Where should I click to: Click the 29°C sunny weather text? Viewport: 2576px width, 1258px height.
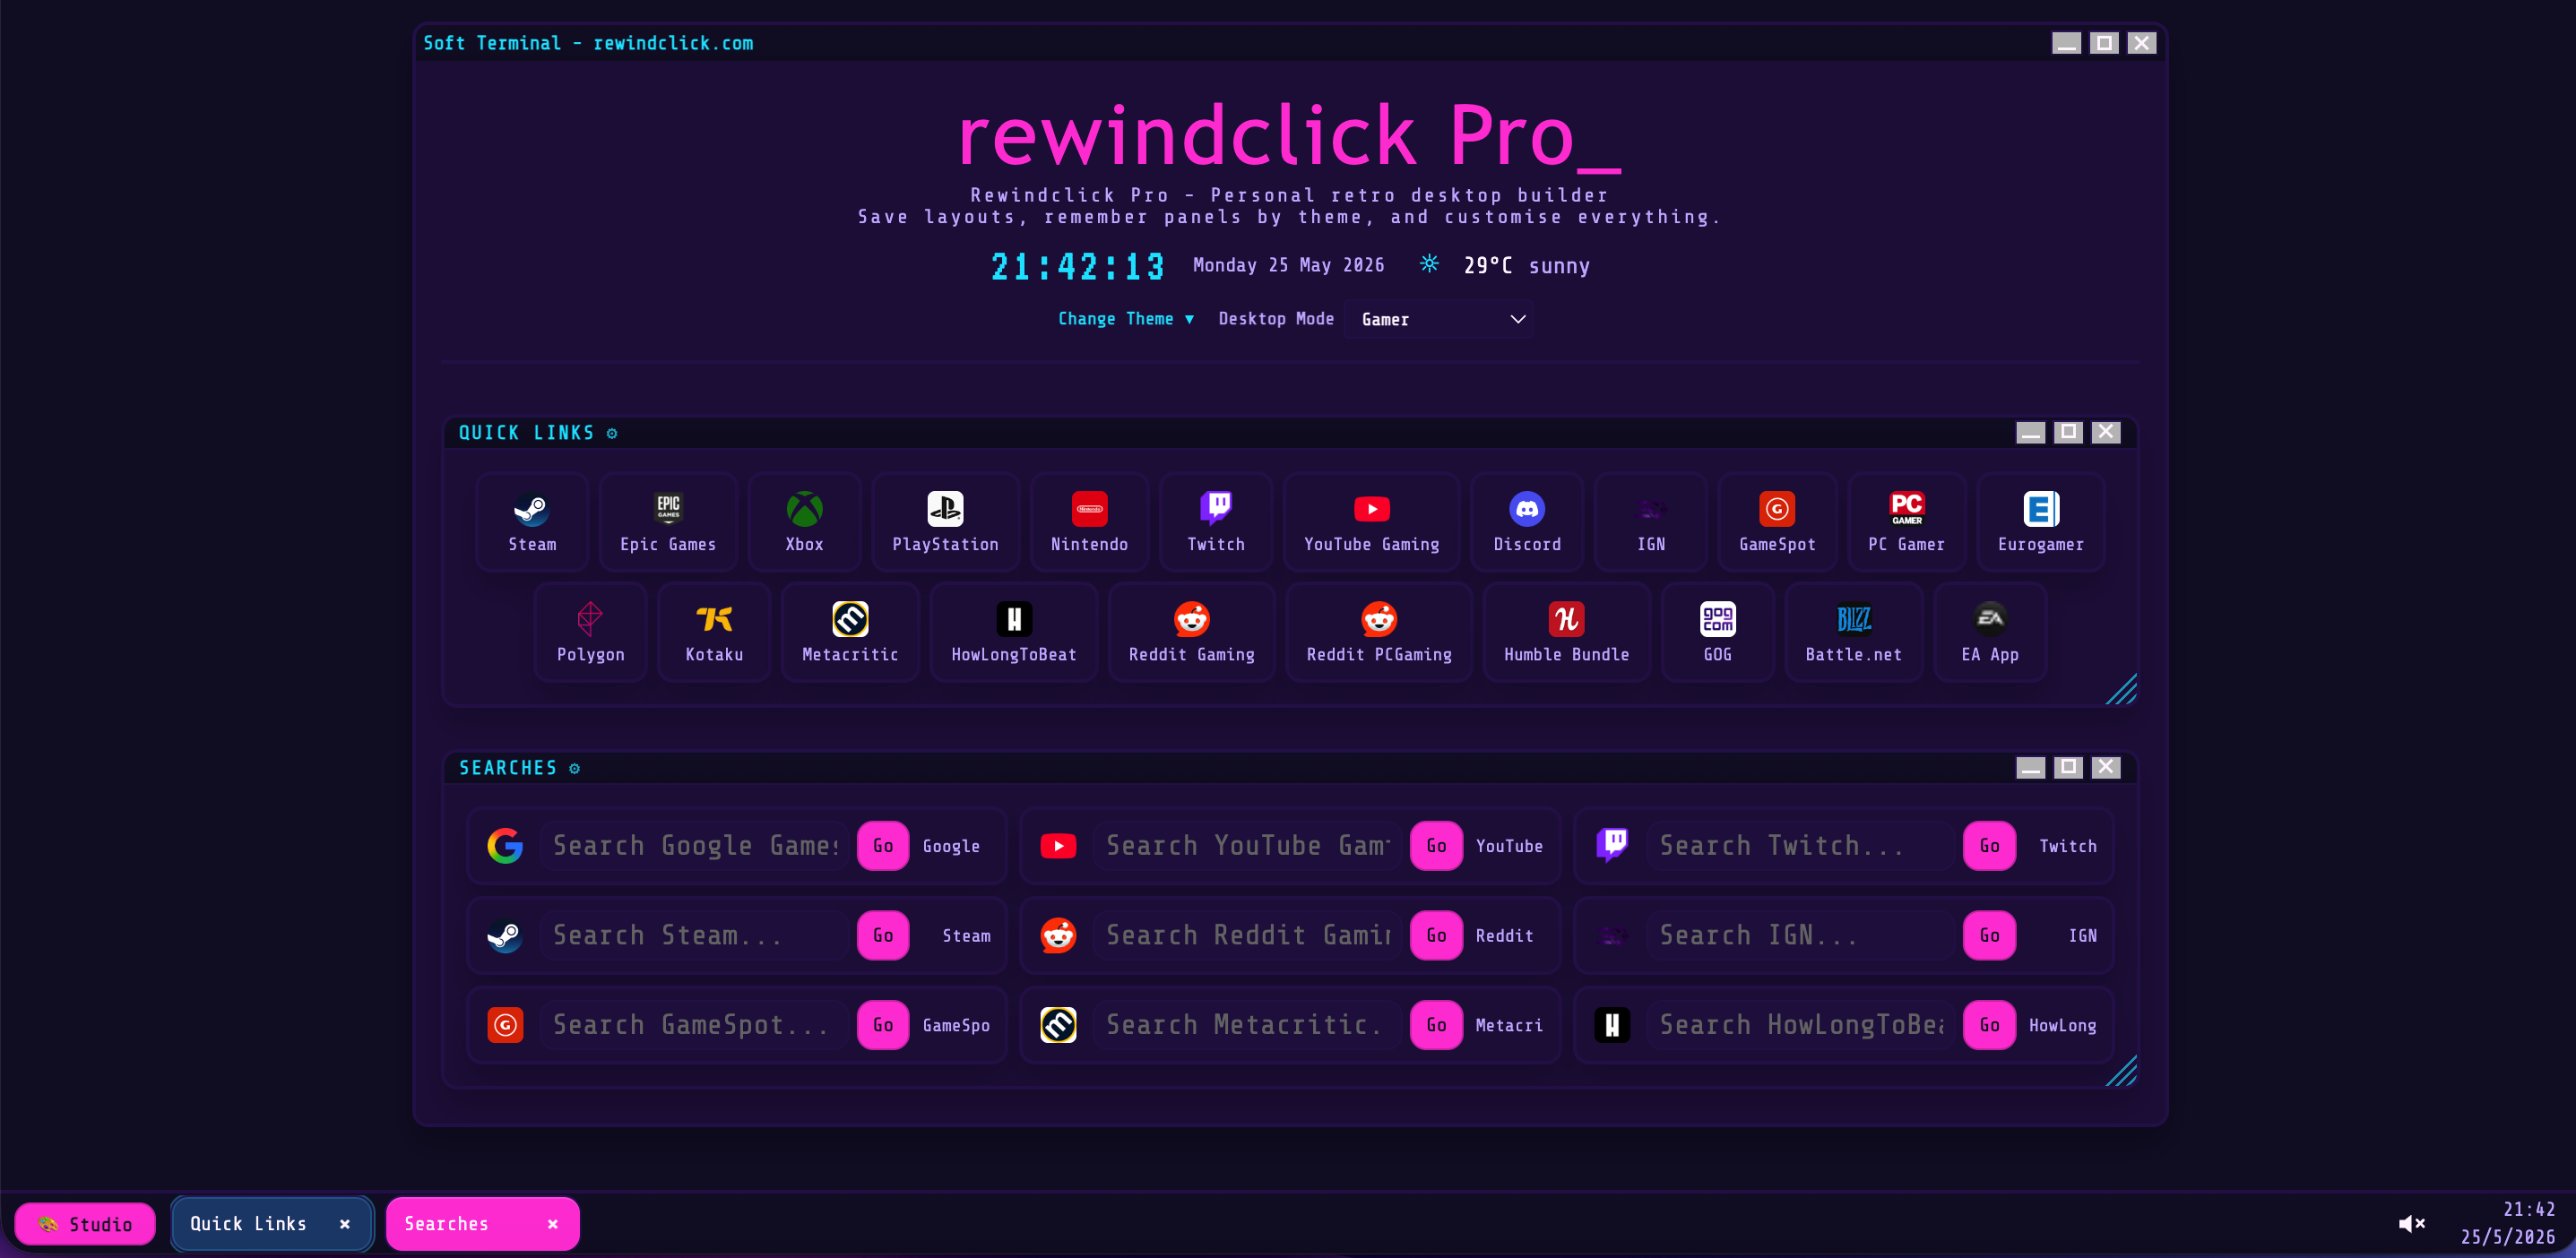pos(1526,266)
